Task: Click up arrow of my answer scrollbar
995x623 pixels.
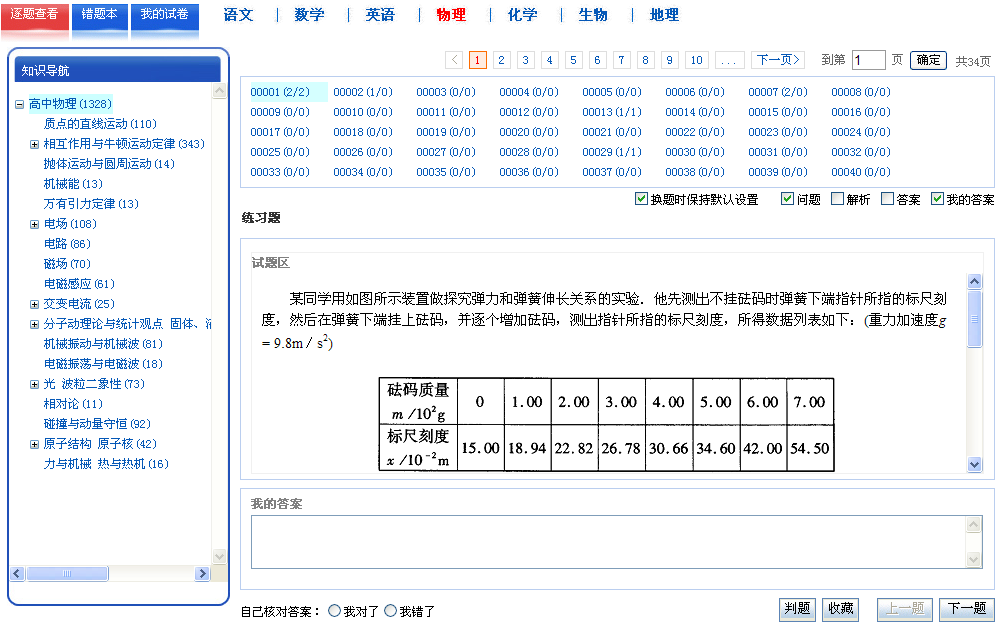Action: point(973,524)
